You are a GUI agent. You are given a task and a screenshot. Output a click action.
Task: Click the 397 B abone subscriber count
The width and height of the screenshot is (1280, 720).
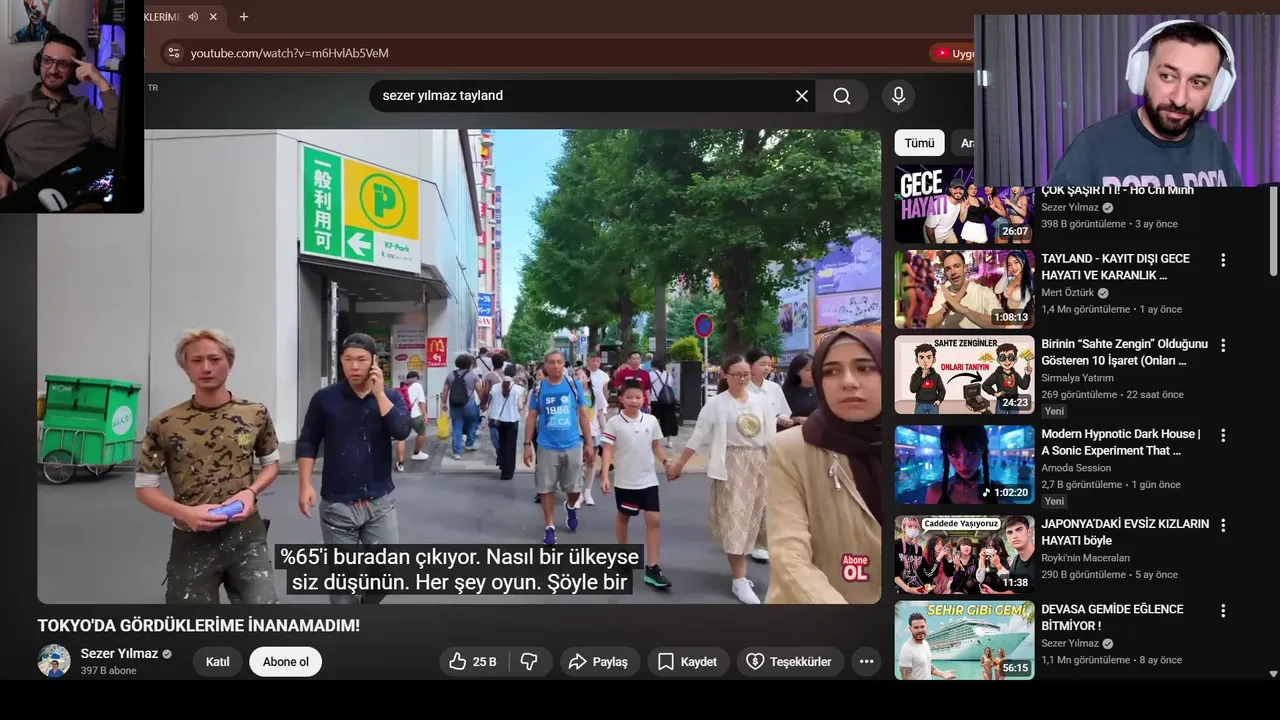[108, 671]
